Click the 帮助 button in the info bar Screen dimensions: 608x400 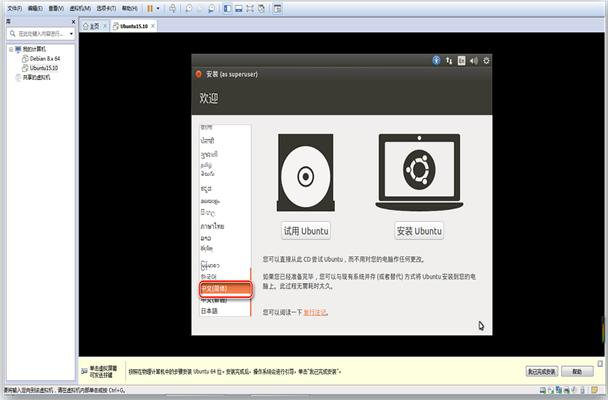click(577, 372)
